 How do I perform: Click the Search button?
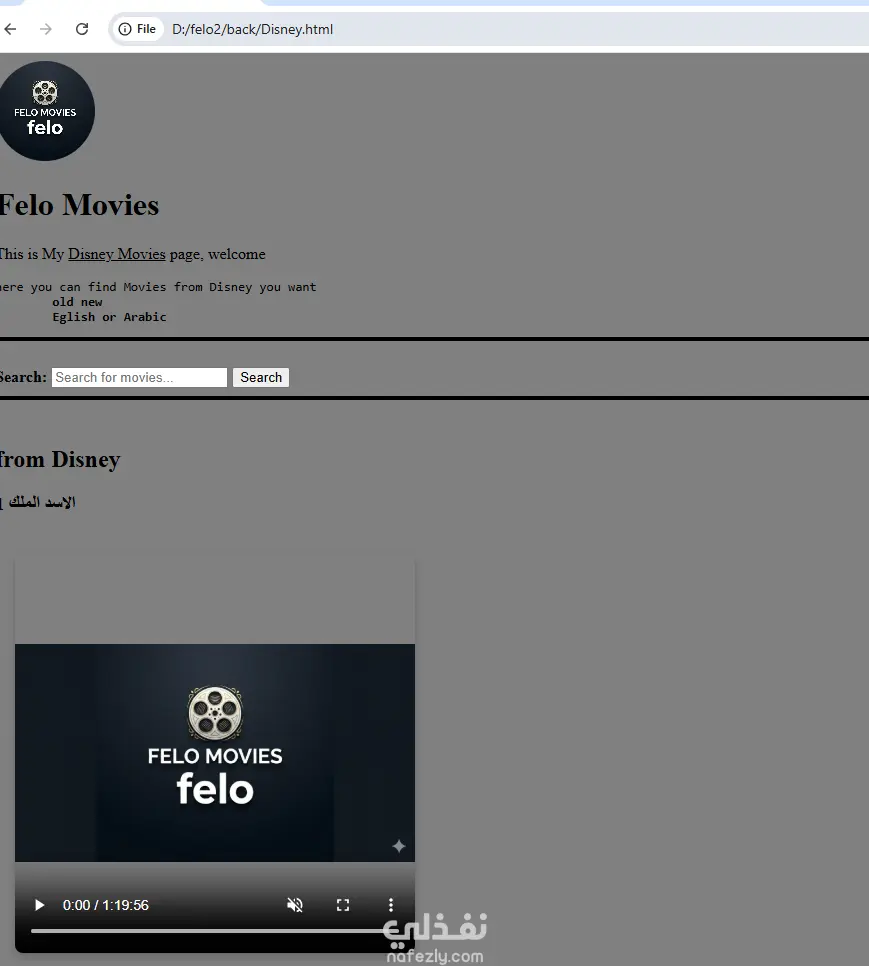click(261, 378)
